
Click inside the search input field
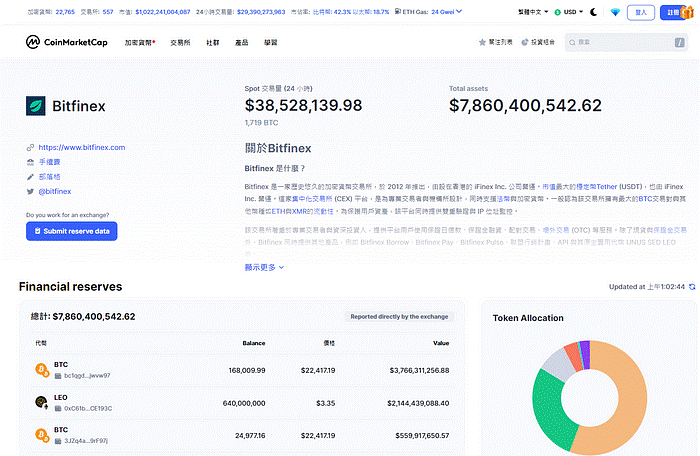click(625, 42)
